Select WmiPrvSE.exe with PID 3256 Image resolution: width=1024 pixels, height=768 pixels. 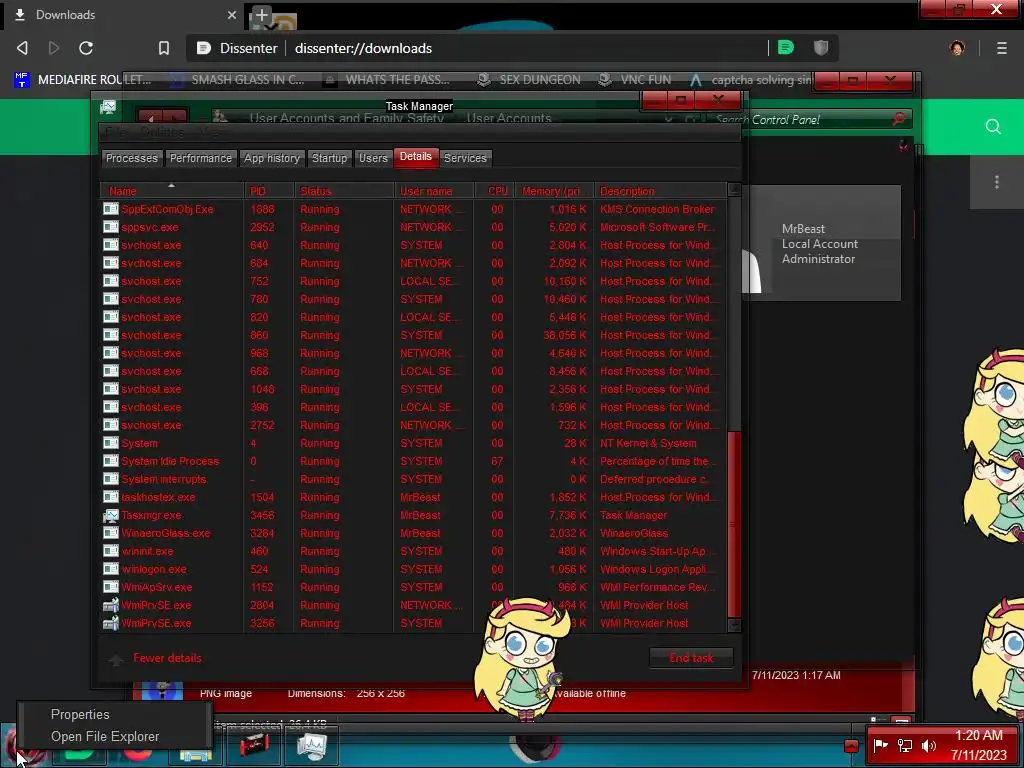point(413,623)
